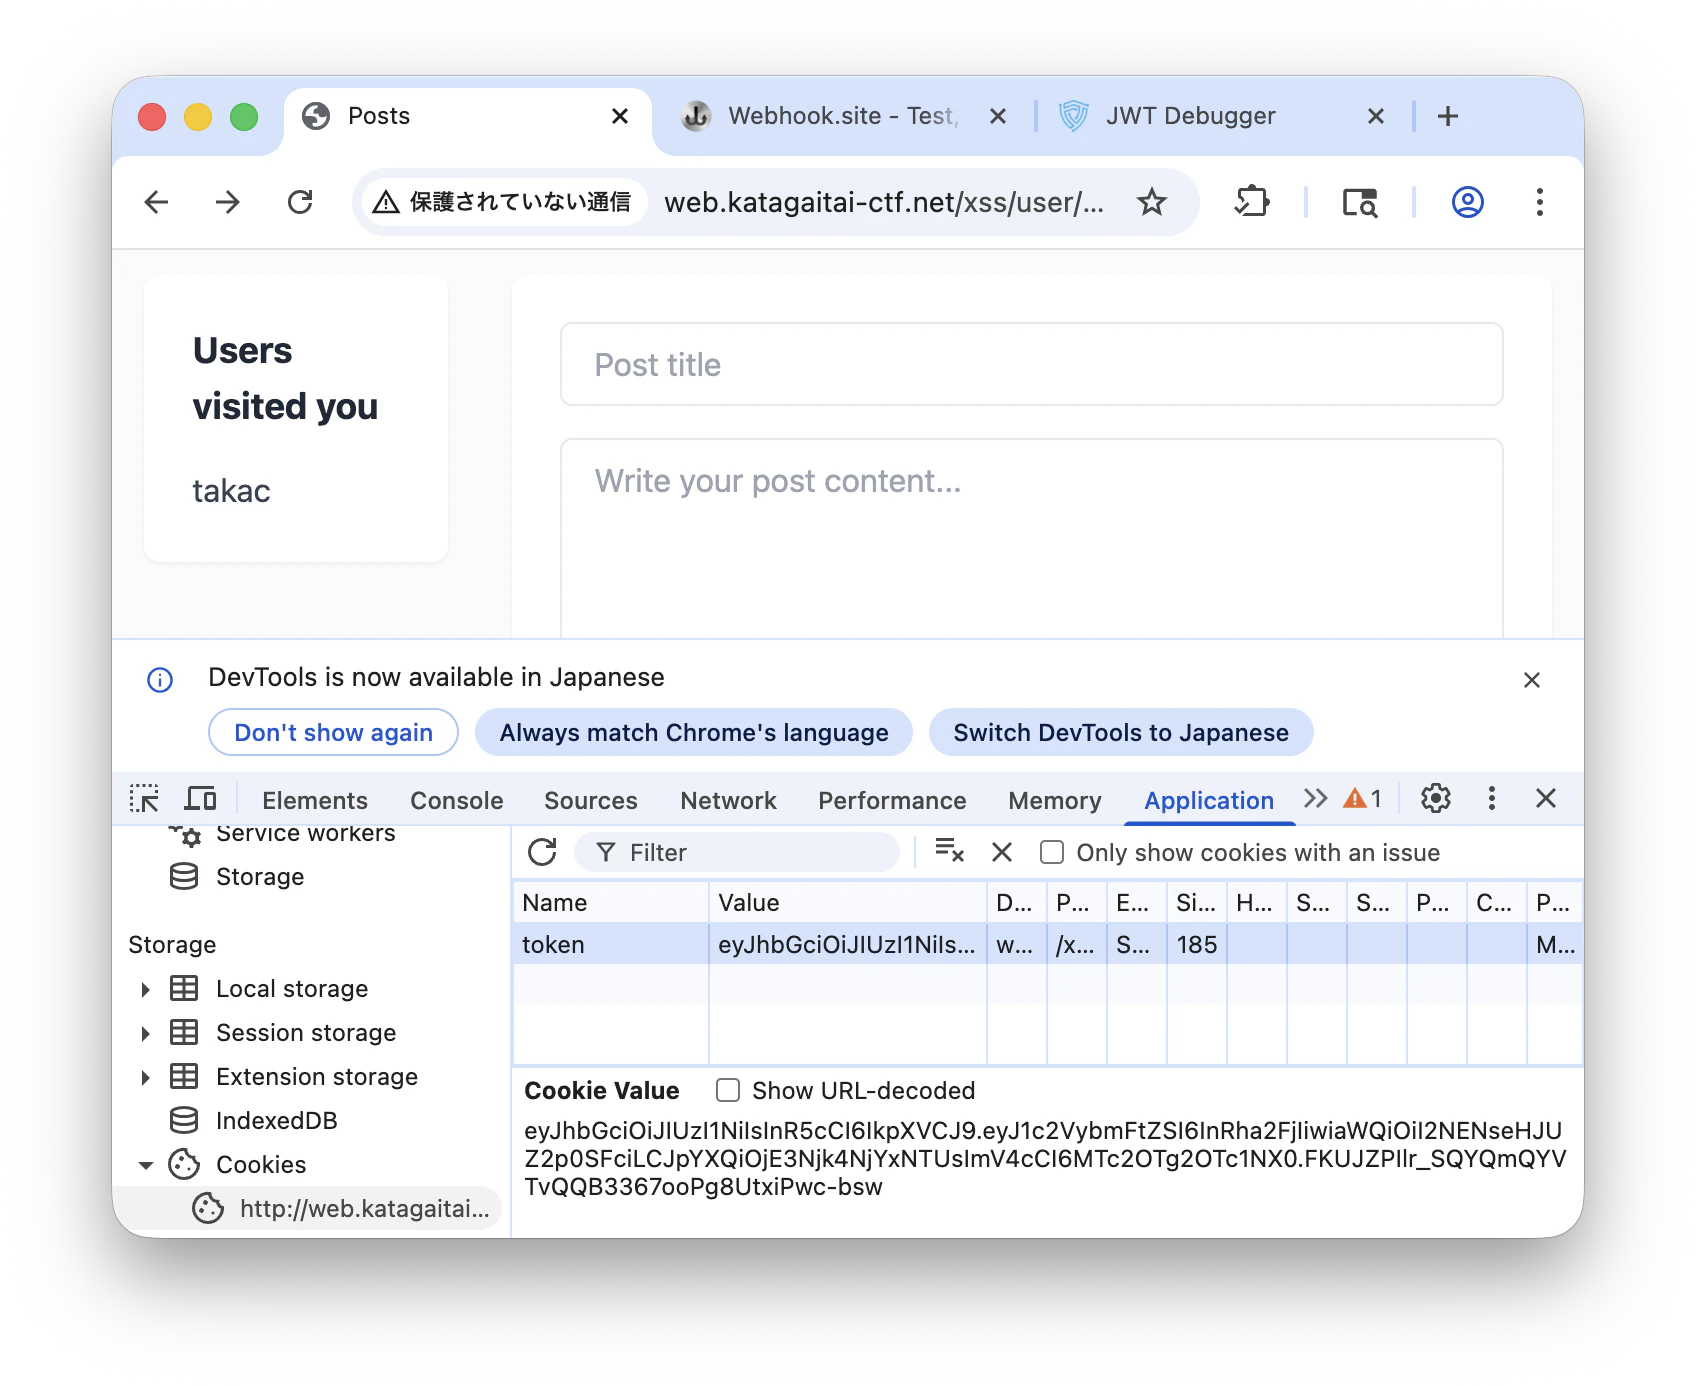Click the visitor name takac
Viewport: 1696px width, 1386px height.
click(x=231, y=491)
